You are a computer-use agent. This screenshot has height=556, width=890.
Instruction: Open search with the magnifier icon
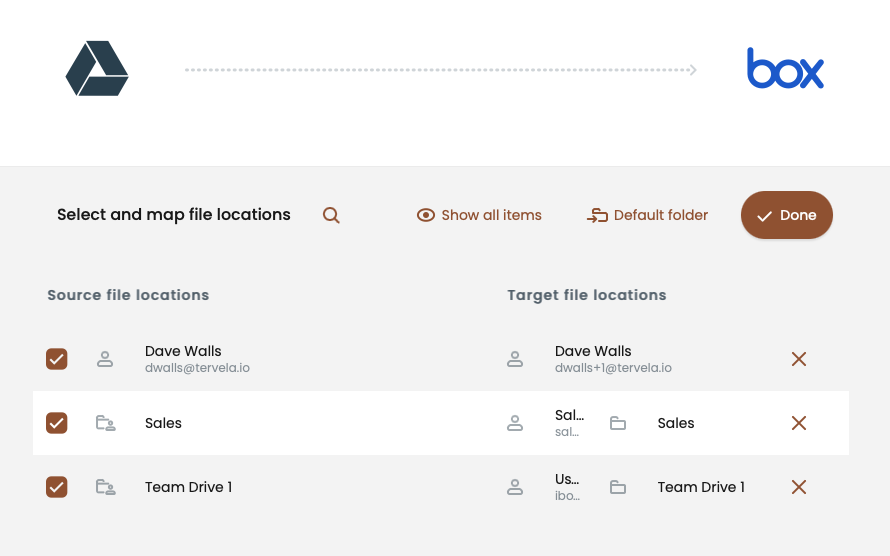pyautogui.click(x=331, y=215)
